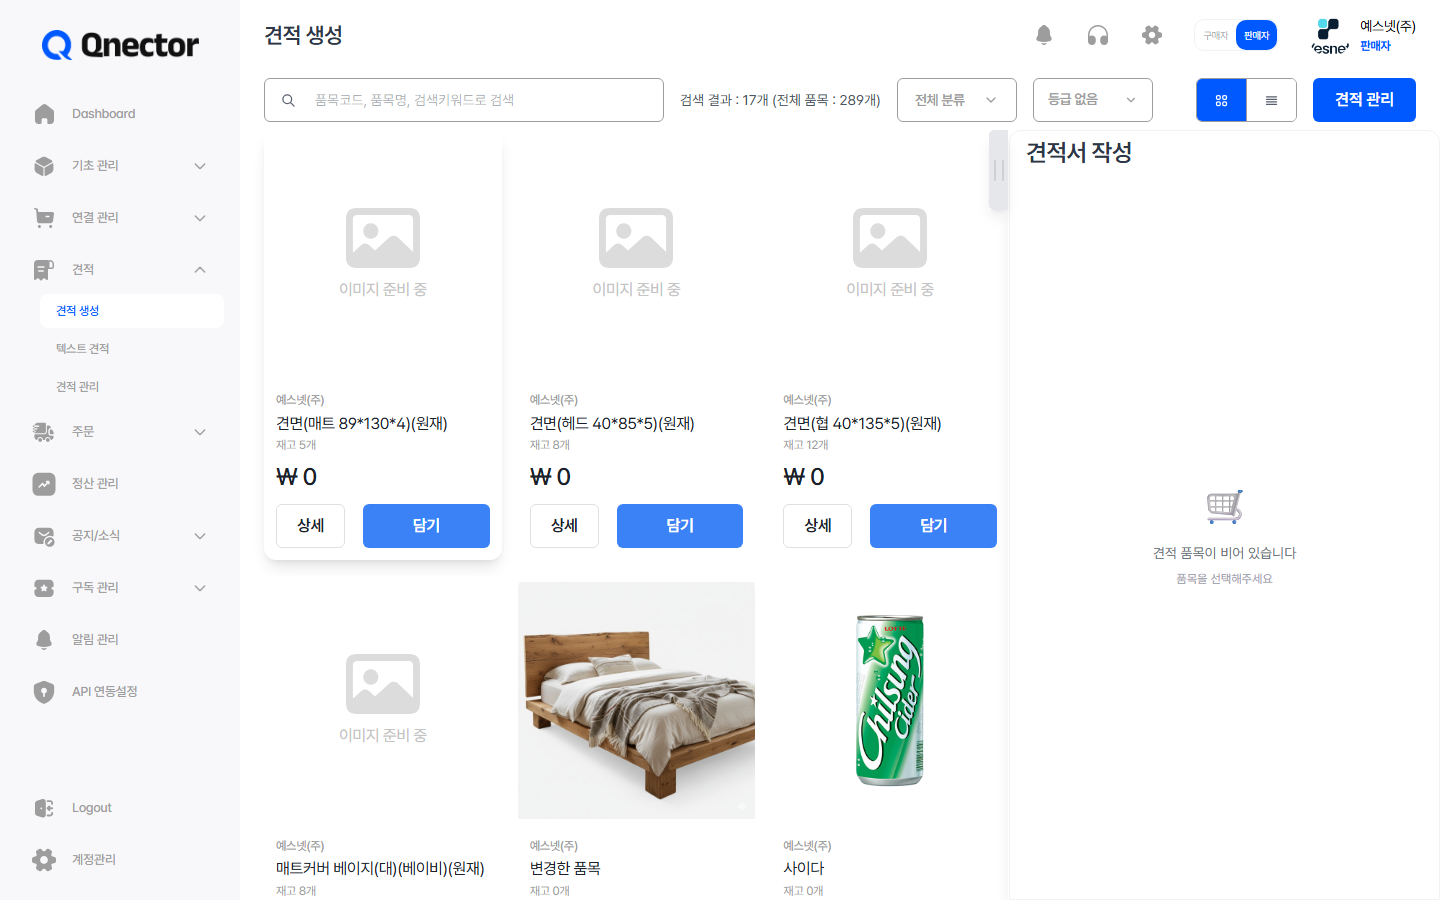This screenshot has width=1440, height=900.
Task: Click the bed image of 변경한 품목
Action: (x=636, y=700)
